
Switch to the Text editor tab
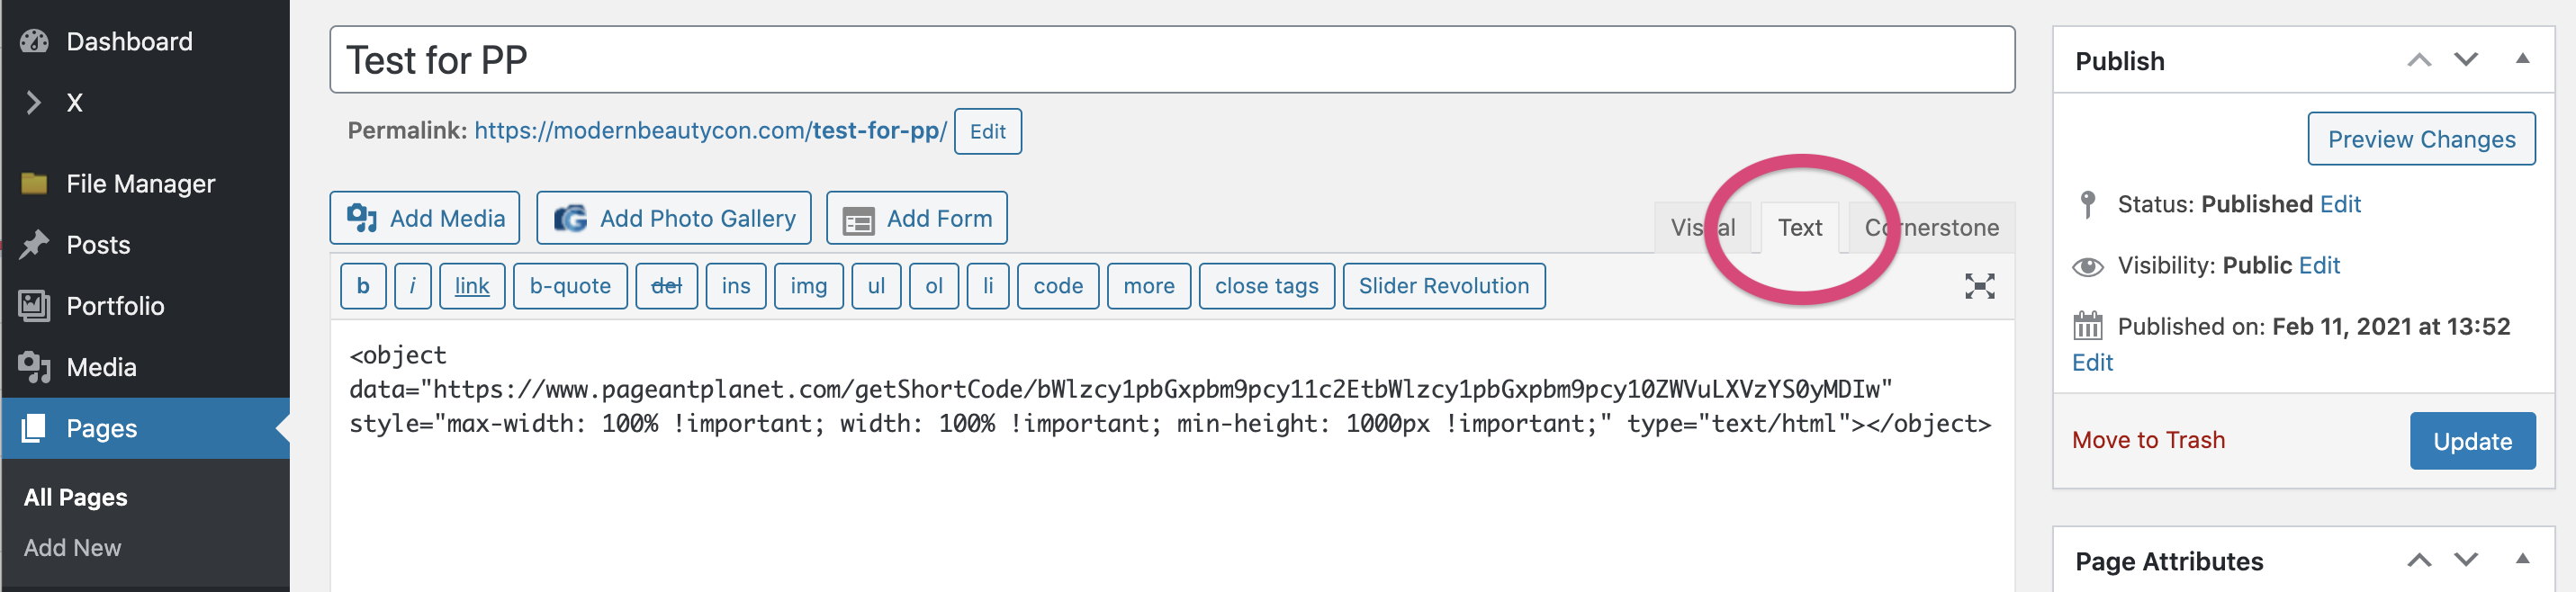(1799, 228)
